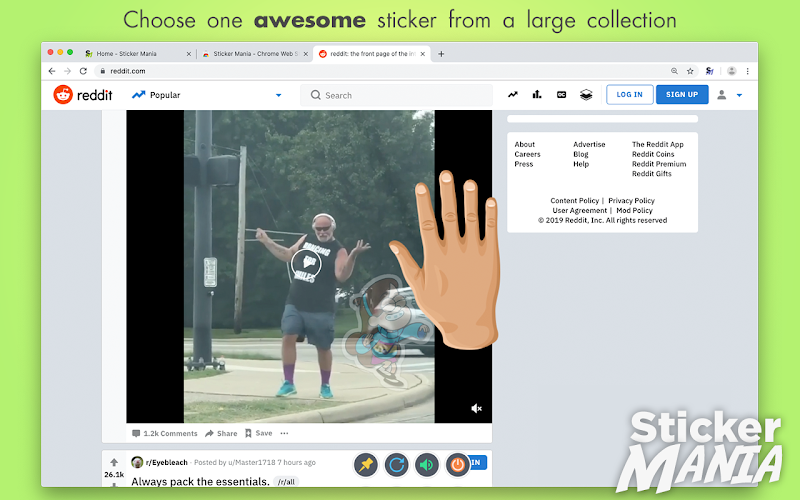Viewport: 800px width, 500px height.
Task: Close the Chrome Web Store tab
Action: click(x=306, y=54)
